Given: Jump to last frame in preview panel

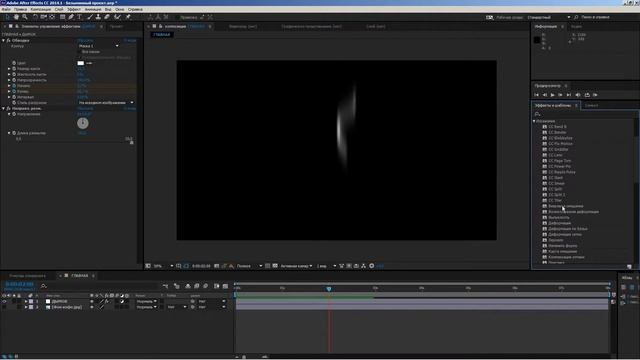Looking at the screenshot, I should pos(569,95).
